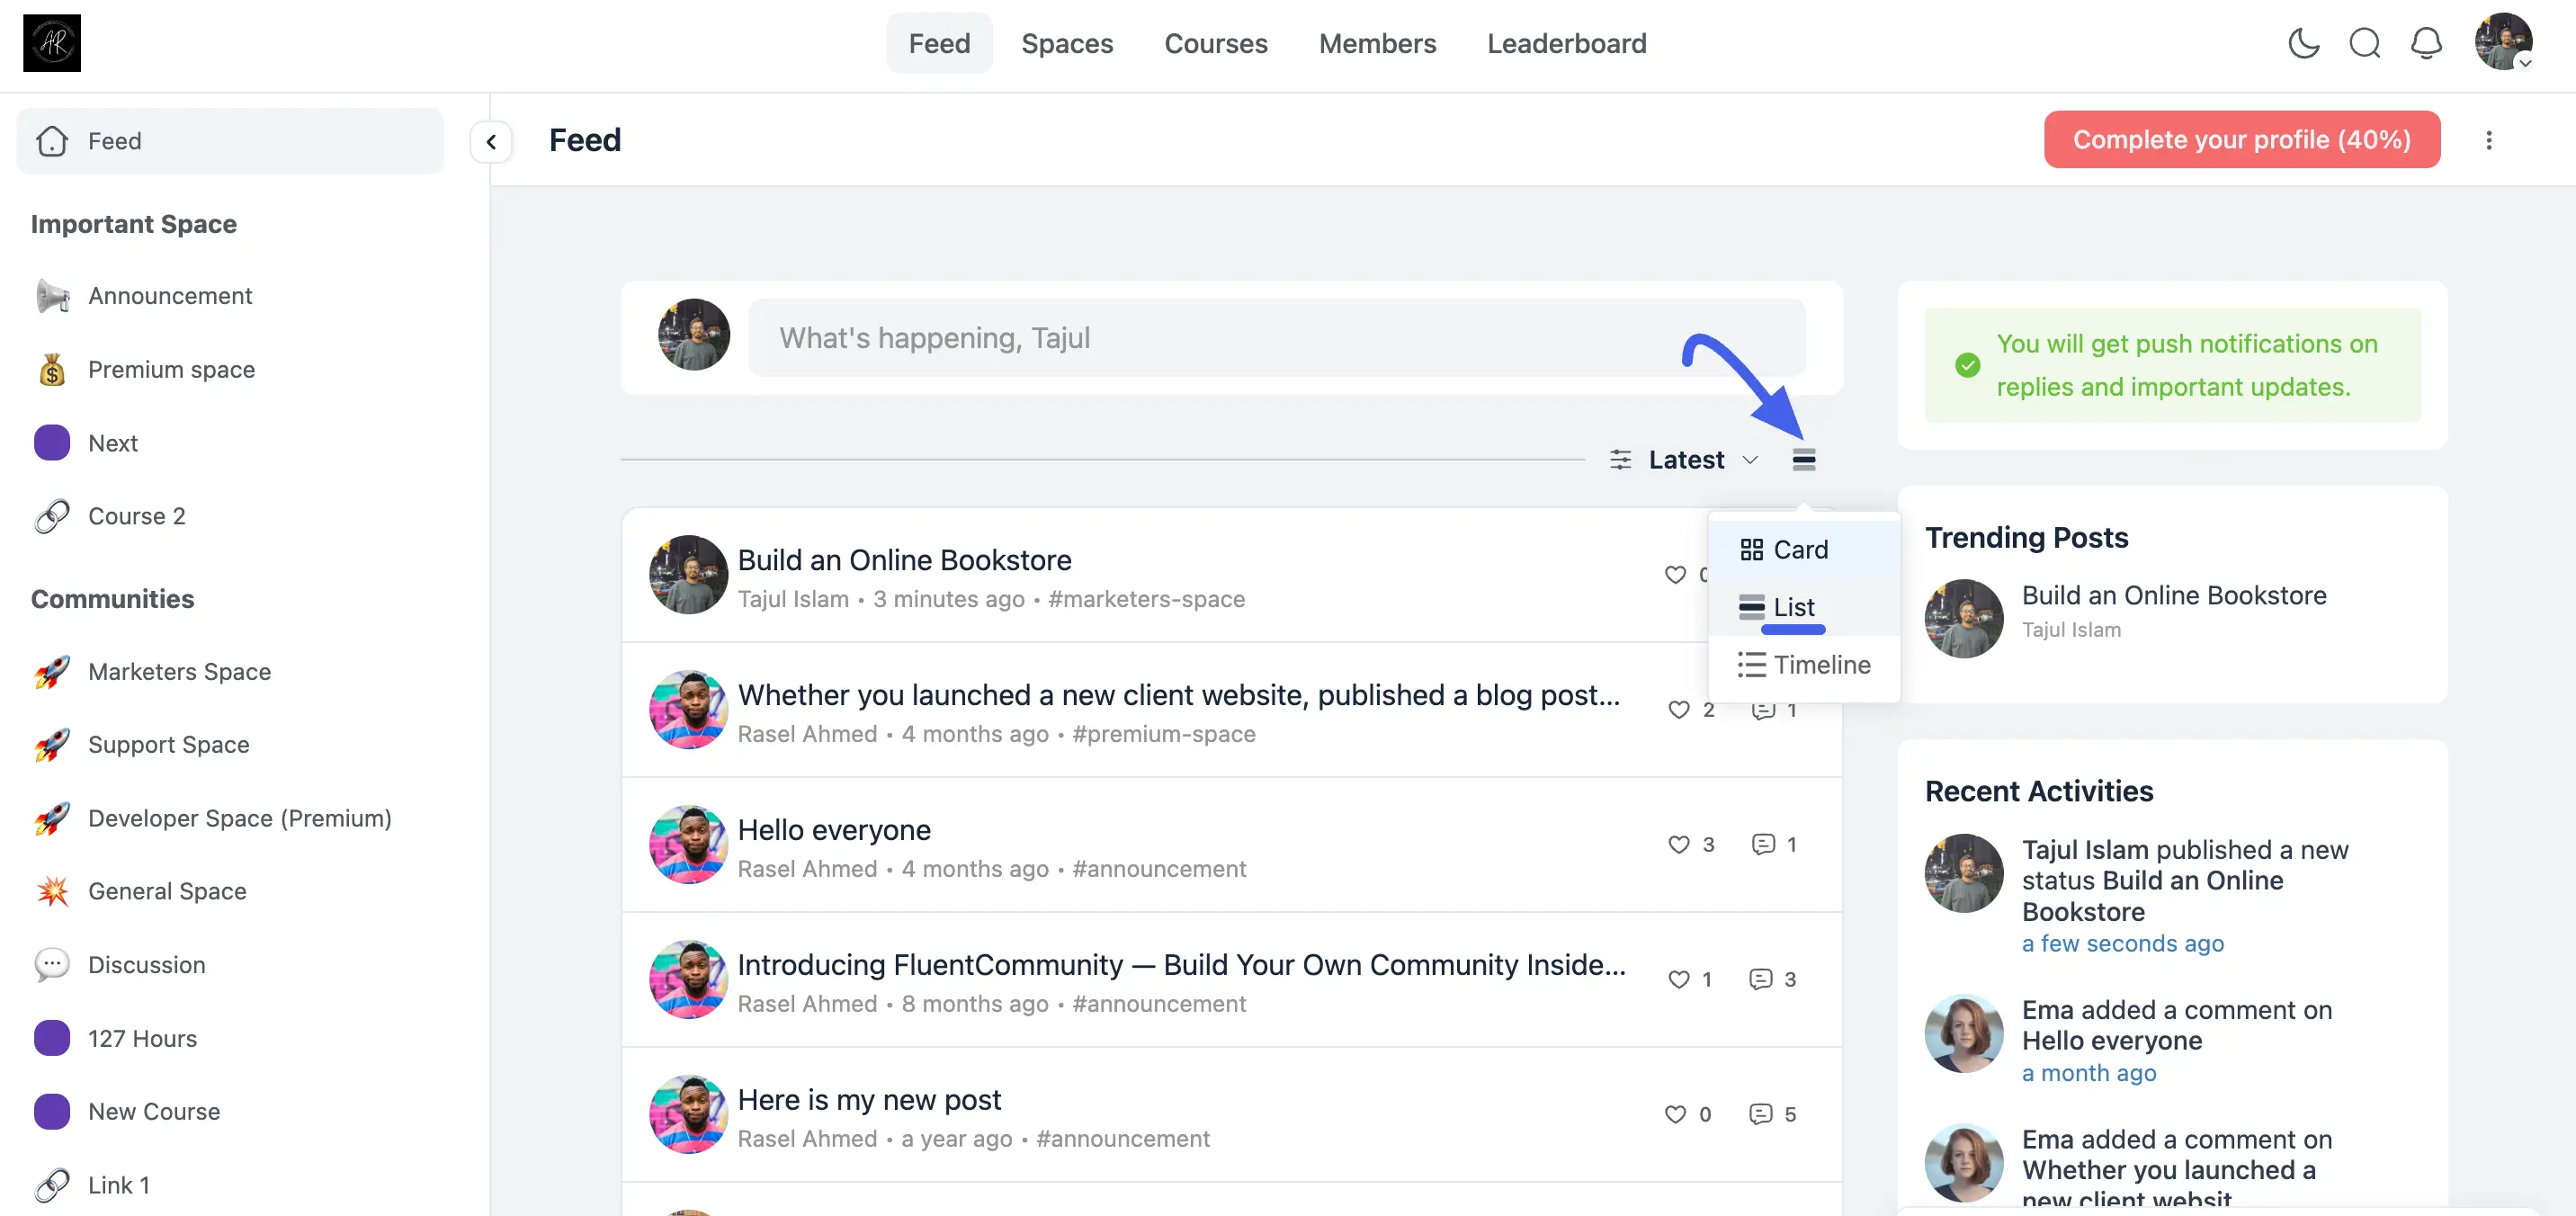The width and height of the screenshot is (2576, 1216).
Task: Open the Introducing FluentCommunity post
Action: [1181, 965]
